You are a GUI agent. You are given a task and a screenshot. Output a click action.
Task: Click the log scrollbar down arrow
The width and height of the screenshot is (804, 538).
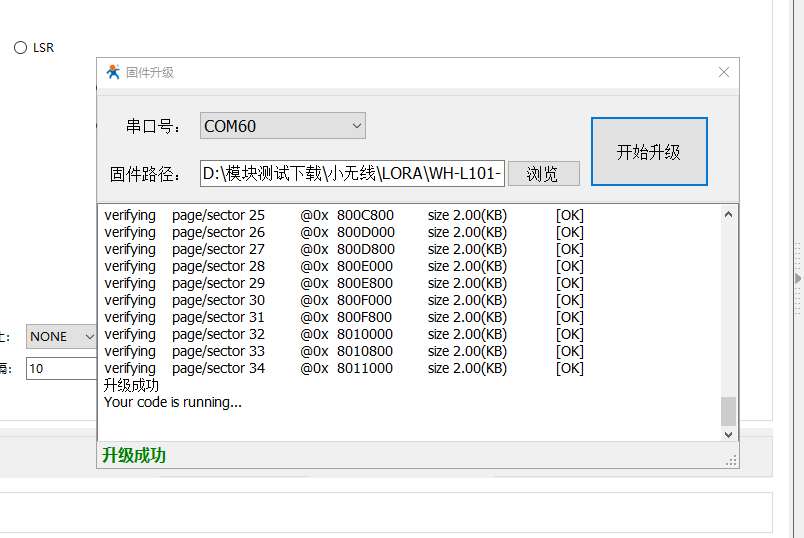click(728, 434)
